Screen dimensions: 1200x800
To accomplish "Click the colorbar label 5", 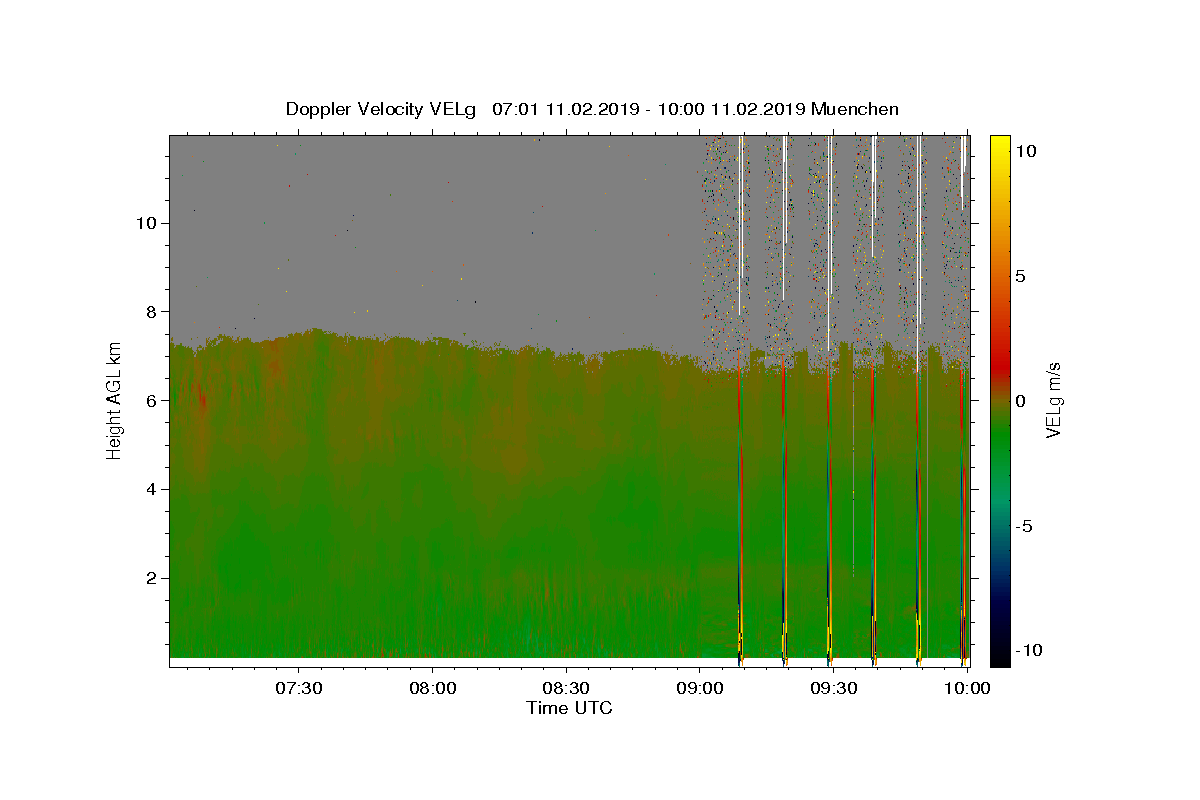I will (1020, 276).
